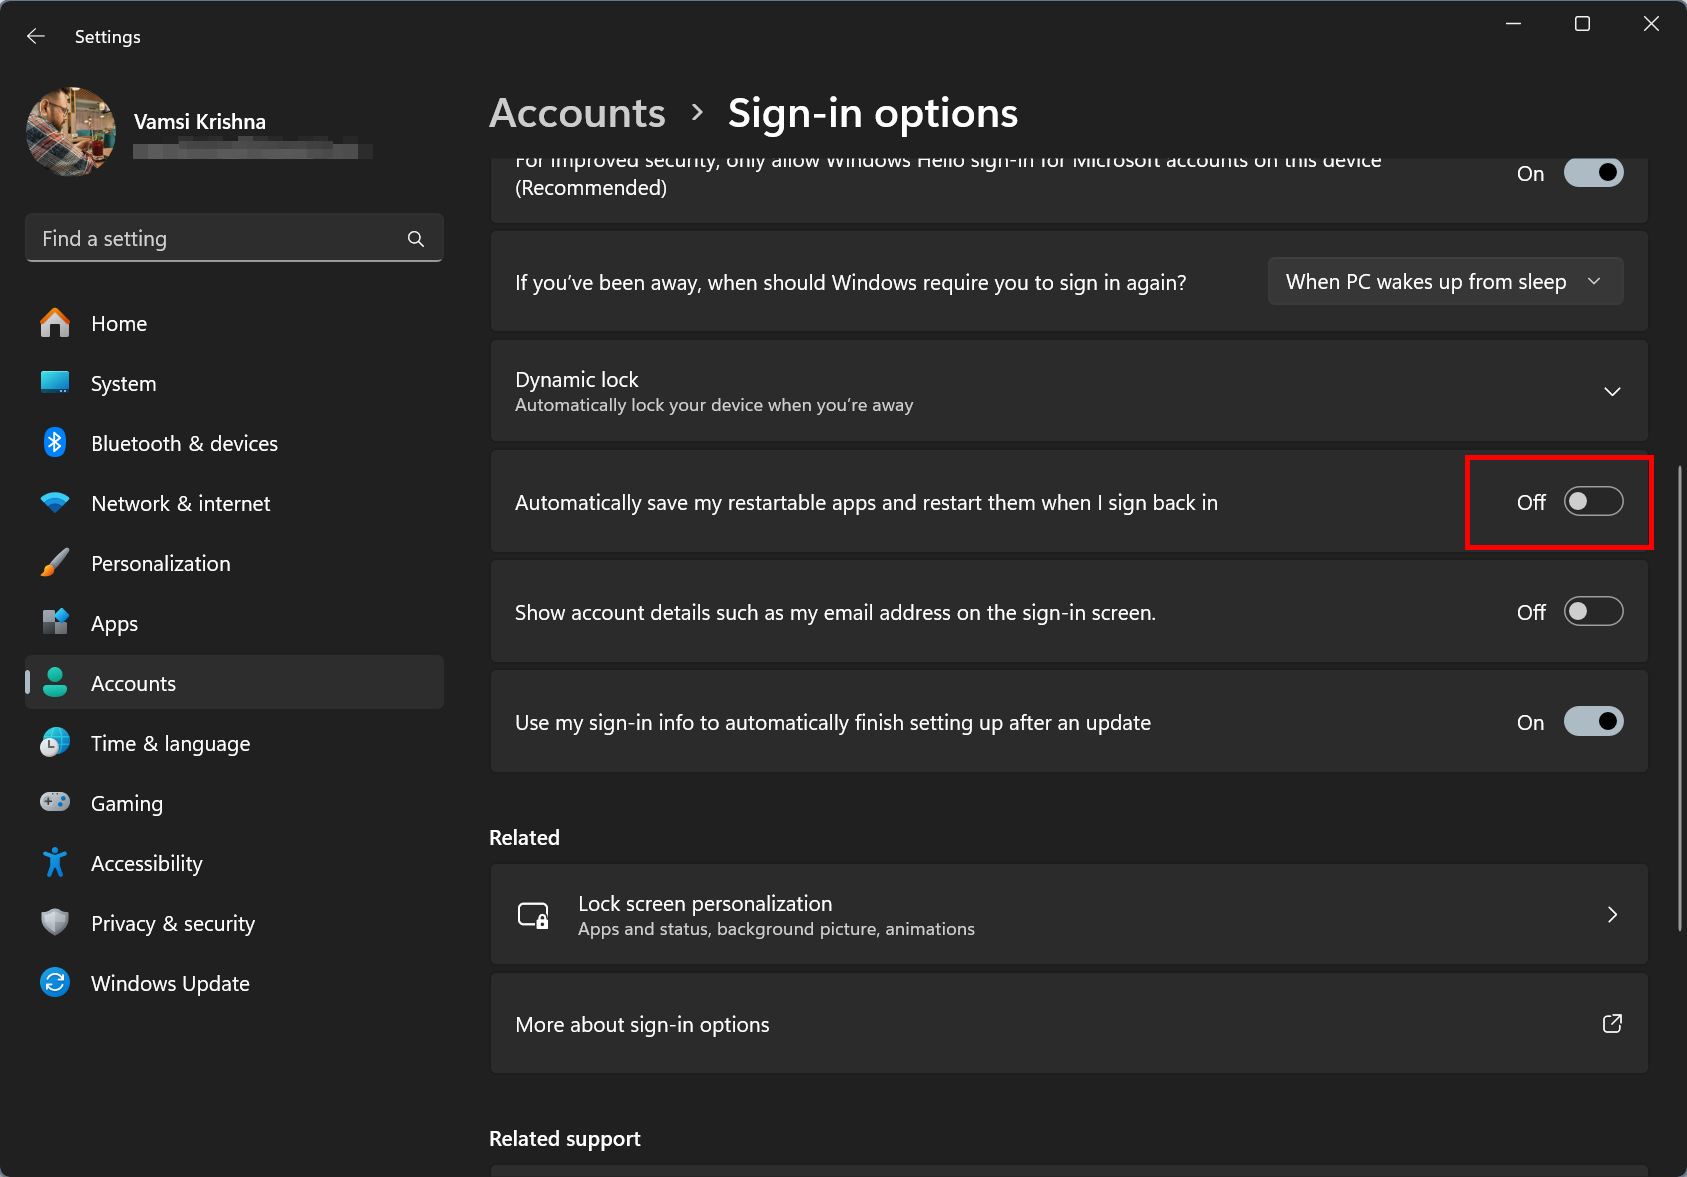Click the Bluetooth & devices icon
This screenshot has width=1687, height=1177.
55,443
